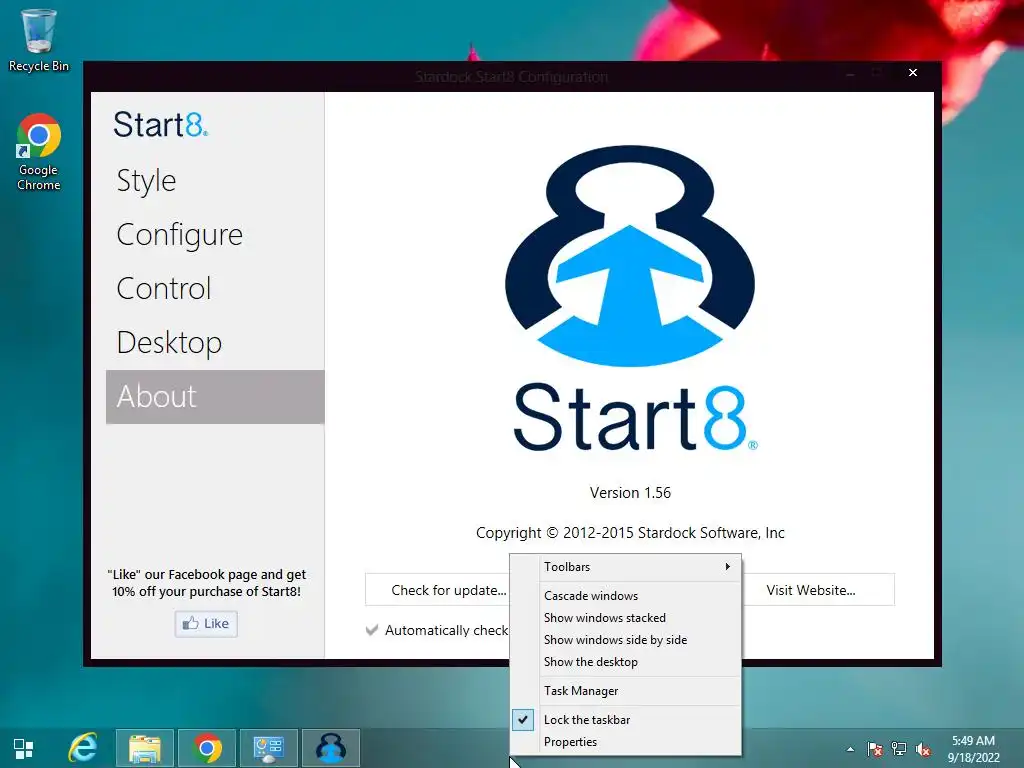Choose Cascade windows from context menu
1024x768 pixels.
pyautogui.click(x=626, y=596)
